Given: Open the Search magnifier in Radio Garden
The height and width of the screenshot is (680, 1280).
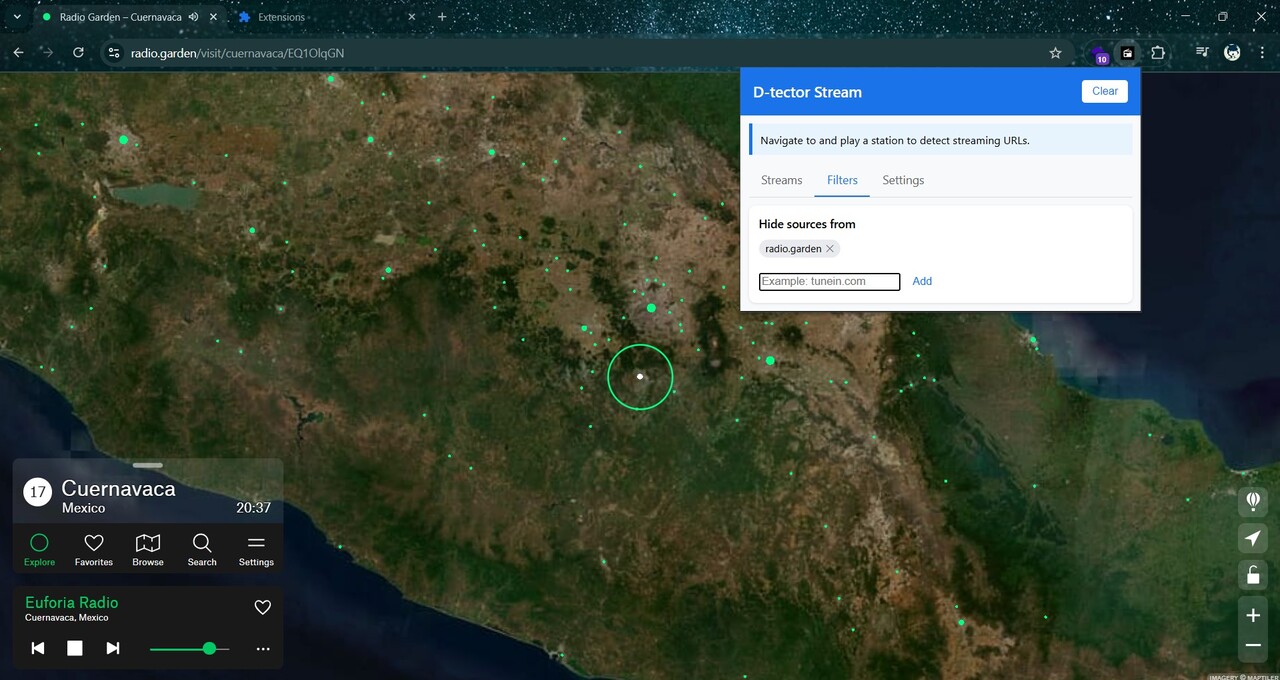Looking at the screenshot, I should coord(202,549).
